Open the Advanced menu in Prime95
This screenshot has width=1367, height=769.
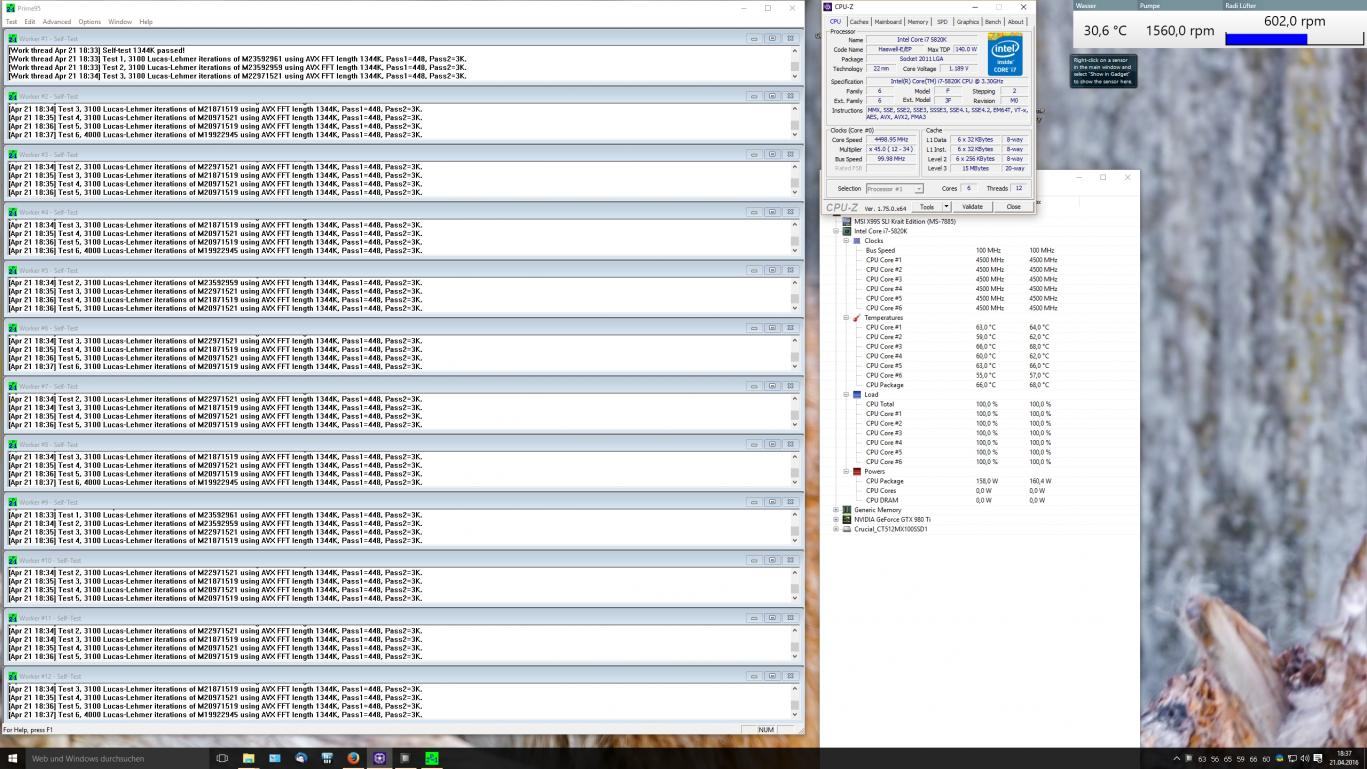point(57,21)
